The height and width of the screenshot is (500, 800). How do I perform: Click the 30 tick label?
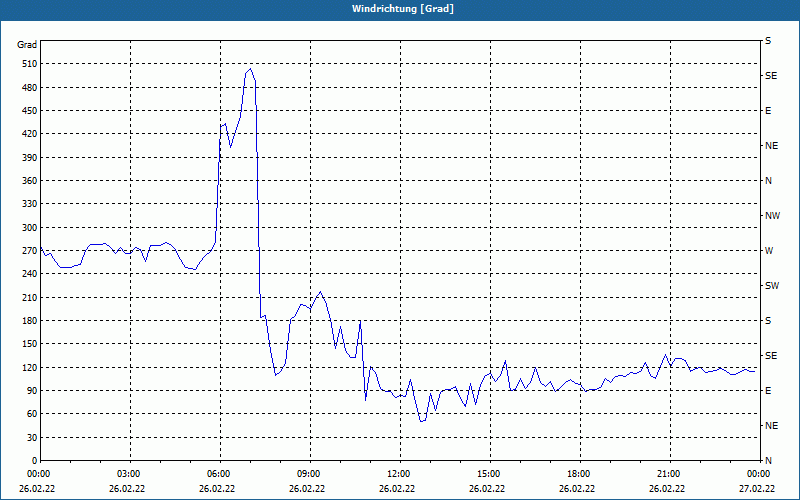(33, 437)
